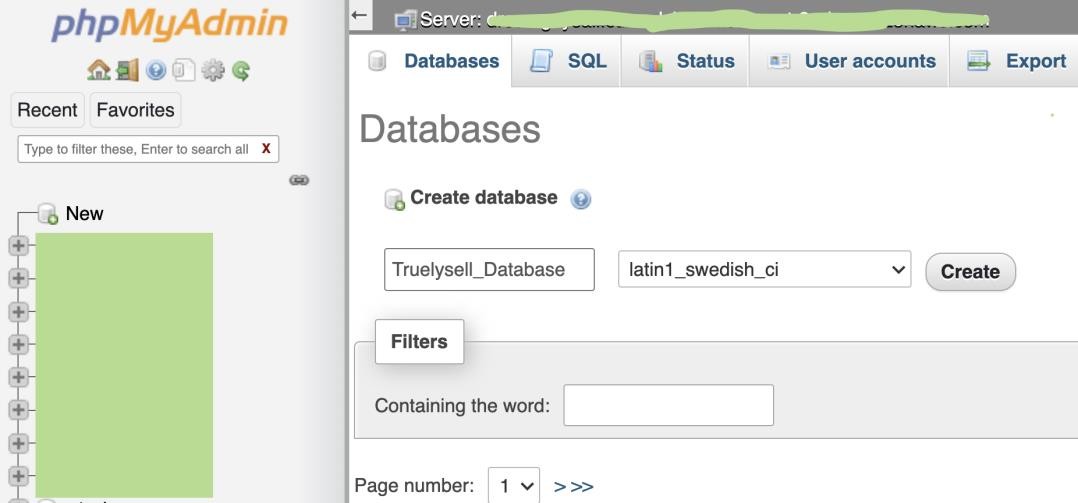
Task: Expand the last visible database tree node
Action: tap(18, 475)
